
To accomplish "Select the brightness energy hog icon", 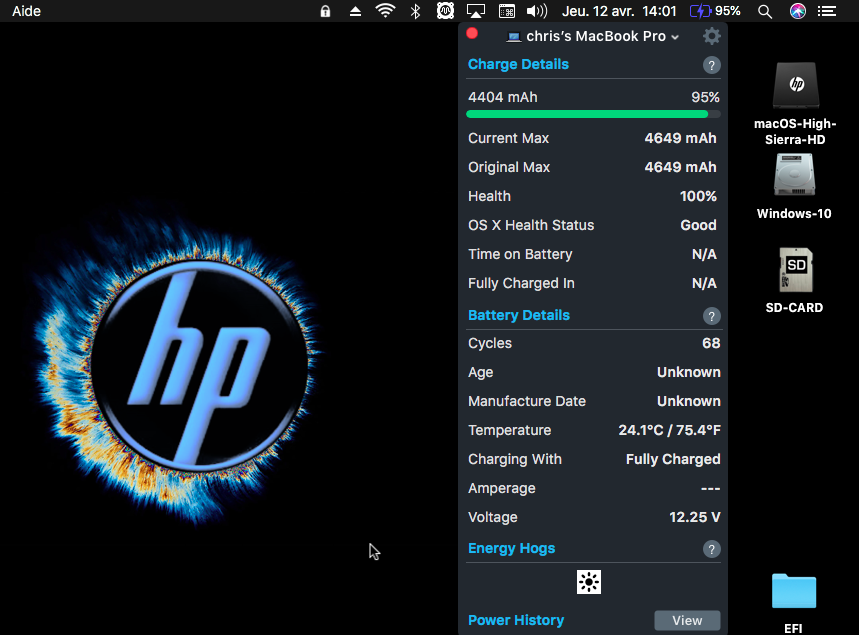I will pos(589,582).
